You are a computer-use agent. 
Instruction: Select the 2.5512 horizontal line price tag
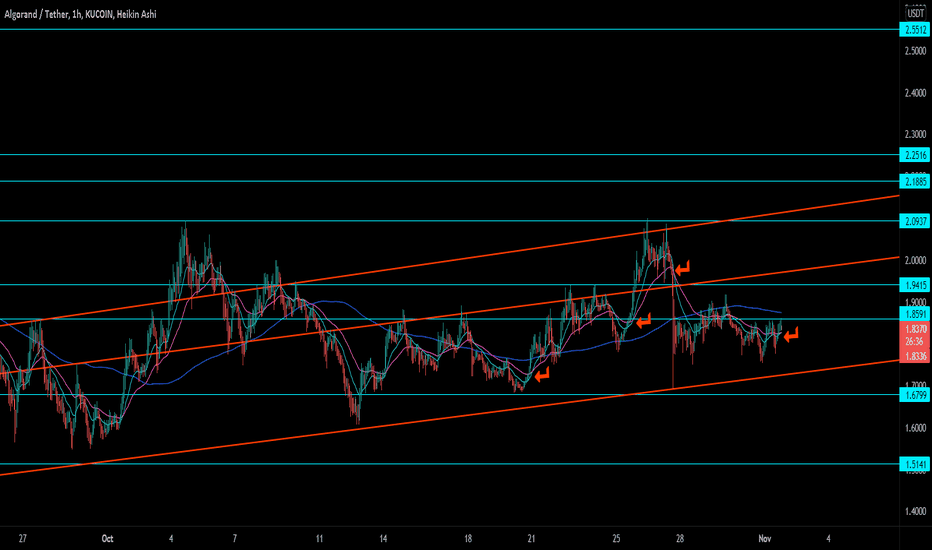point(915,30)
